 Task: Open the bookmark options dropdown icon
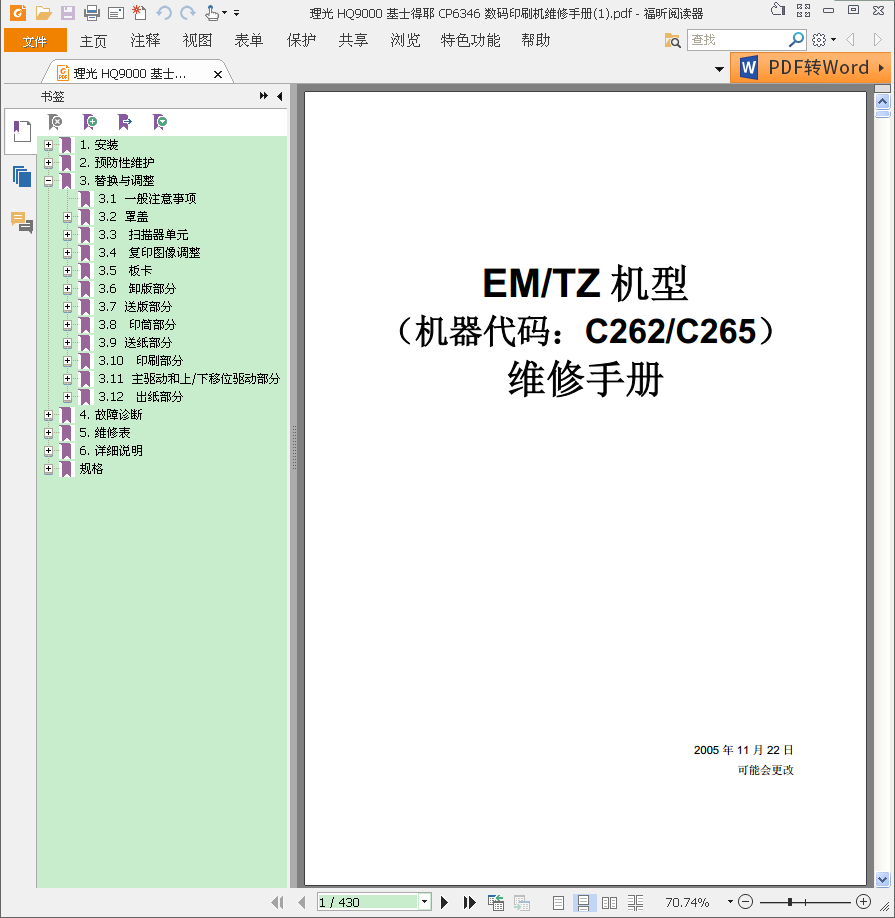tap(160, 122)
